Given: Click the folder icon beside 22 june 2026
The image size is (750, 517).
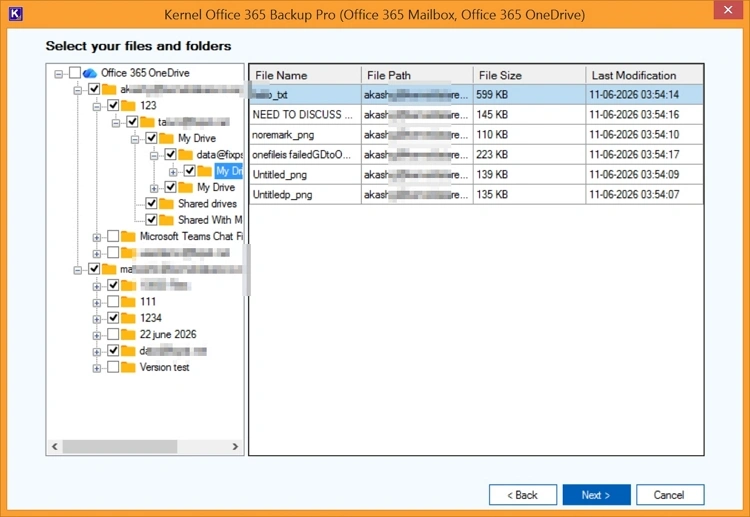Looking at the screenshot, I should [x=128, y=334].
